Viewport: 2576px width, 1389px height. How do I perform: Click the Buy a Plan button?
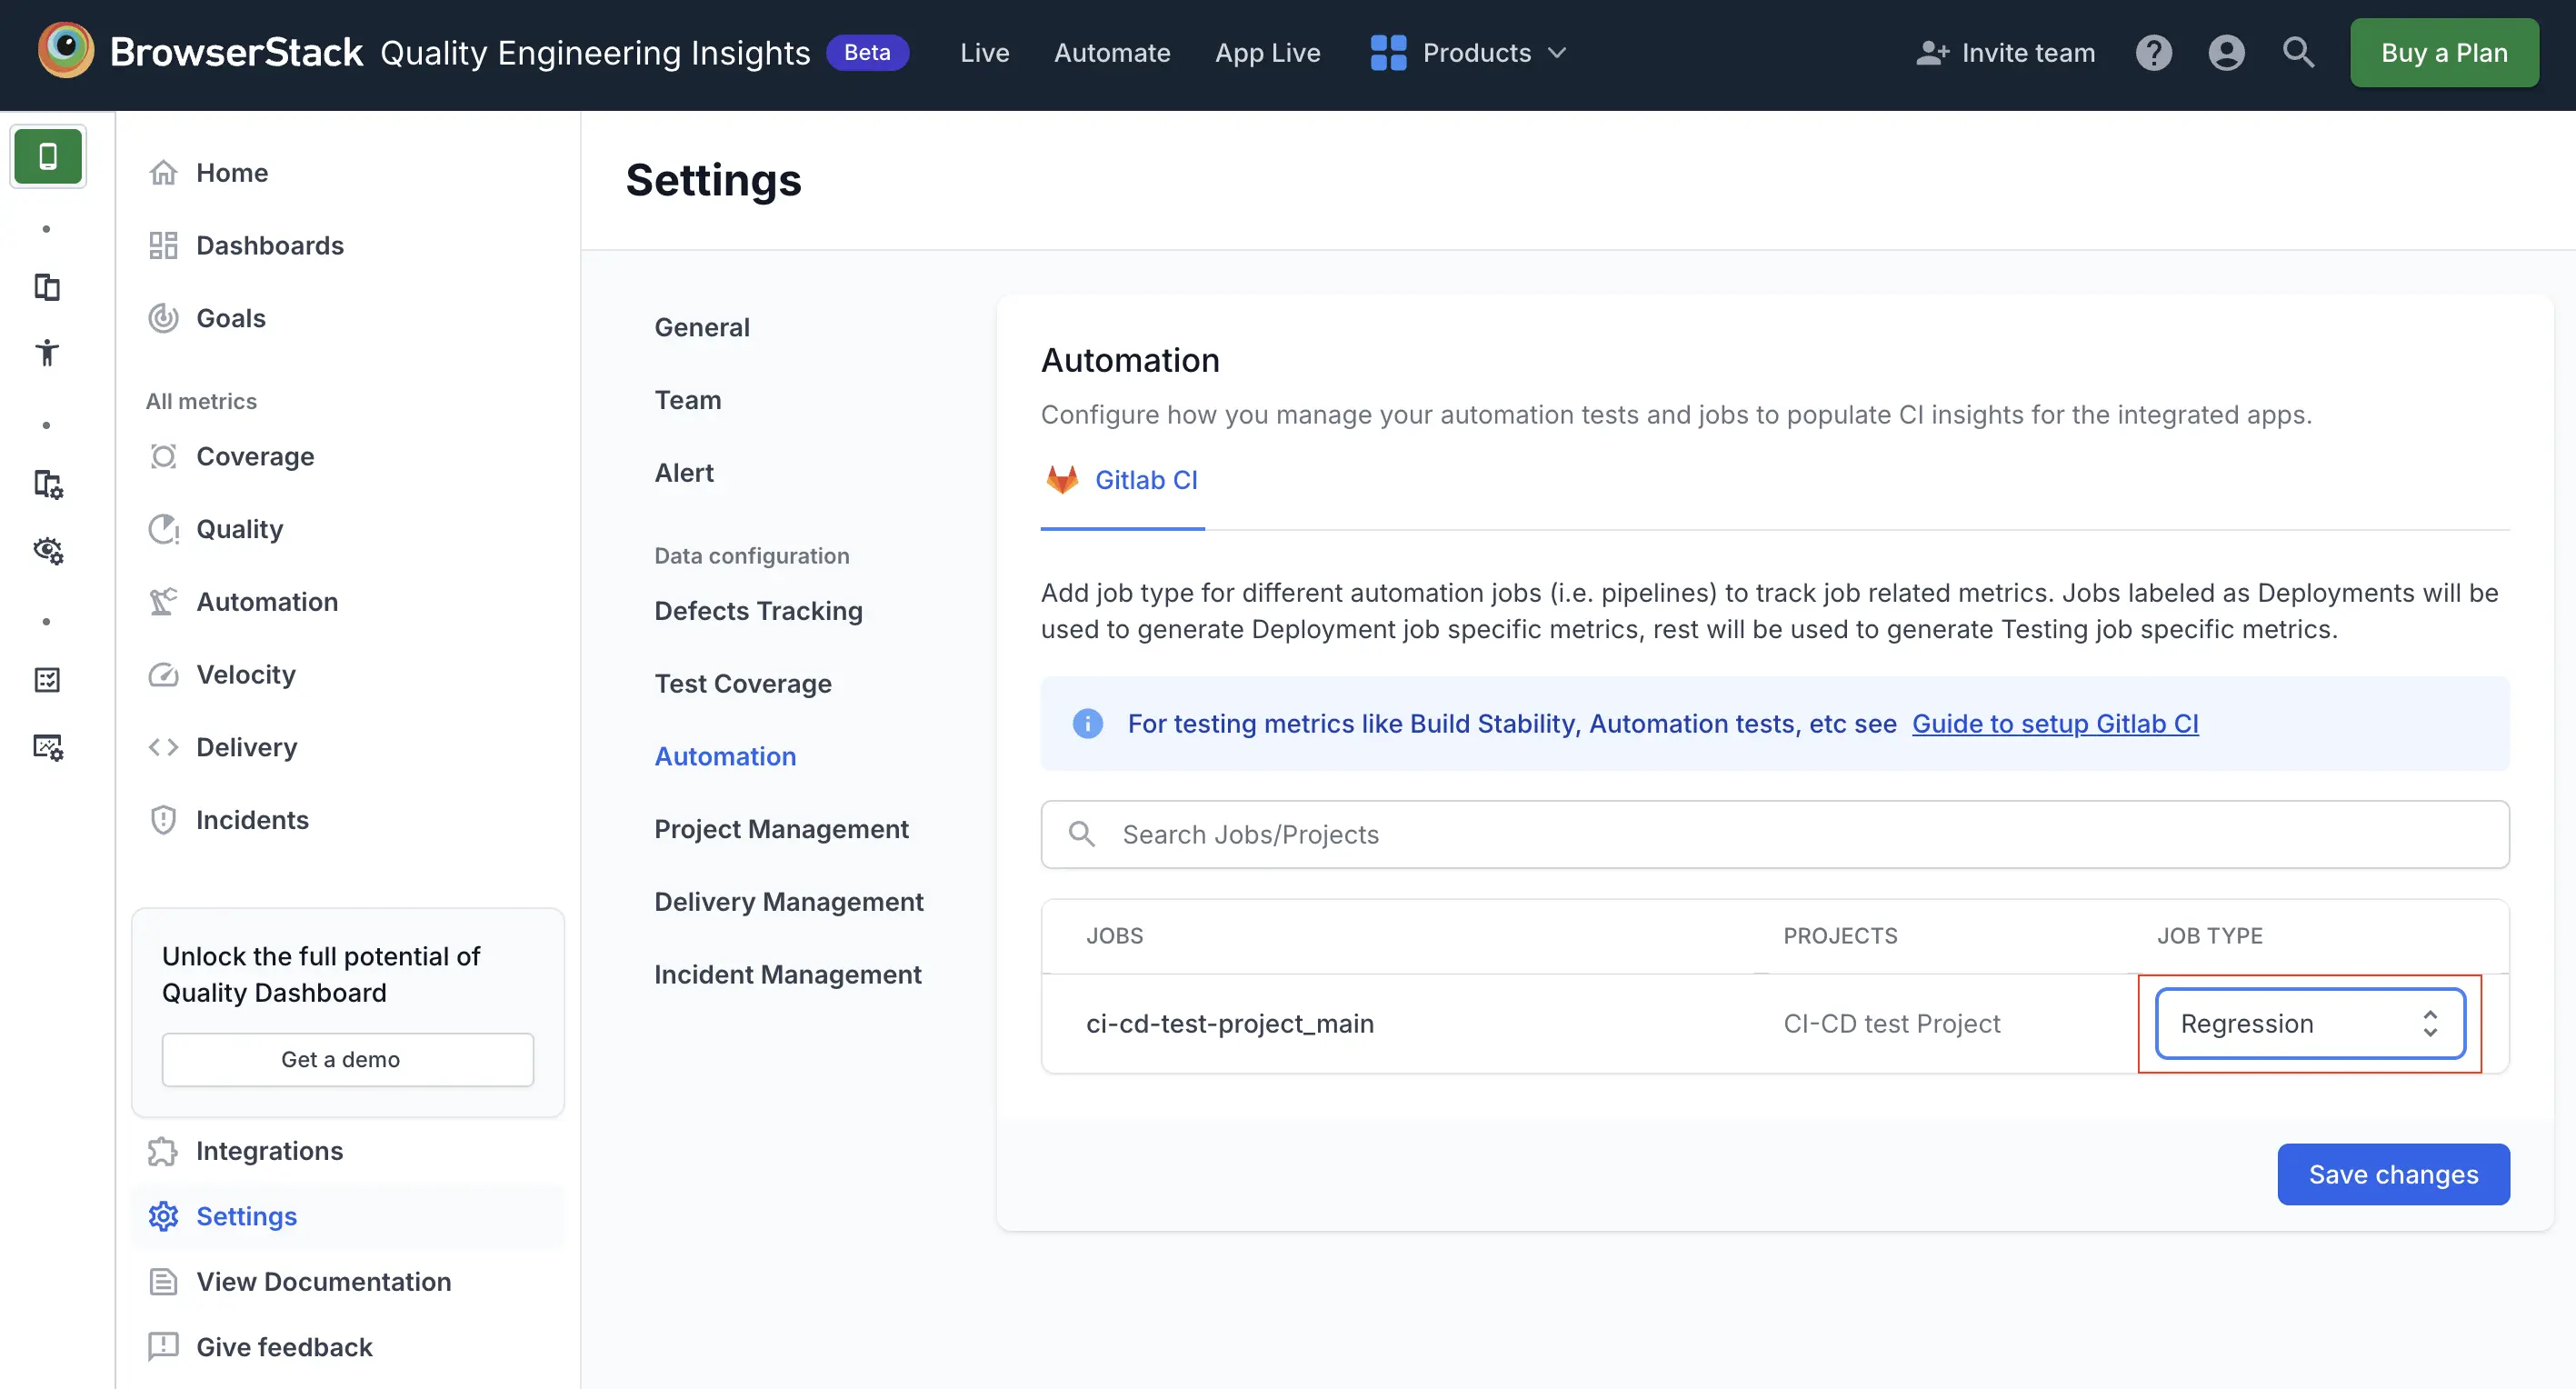2444,53
